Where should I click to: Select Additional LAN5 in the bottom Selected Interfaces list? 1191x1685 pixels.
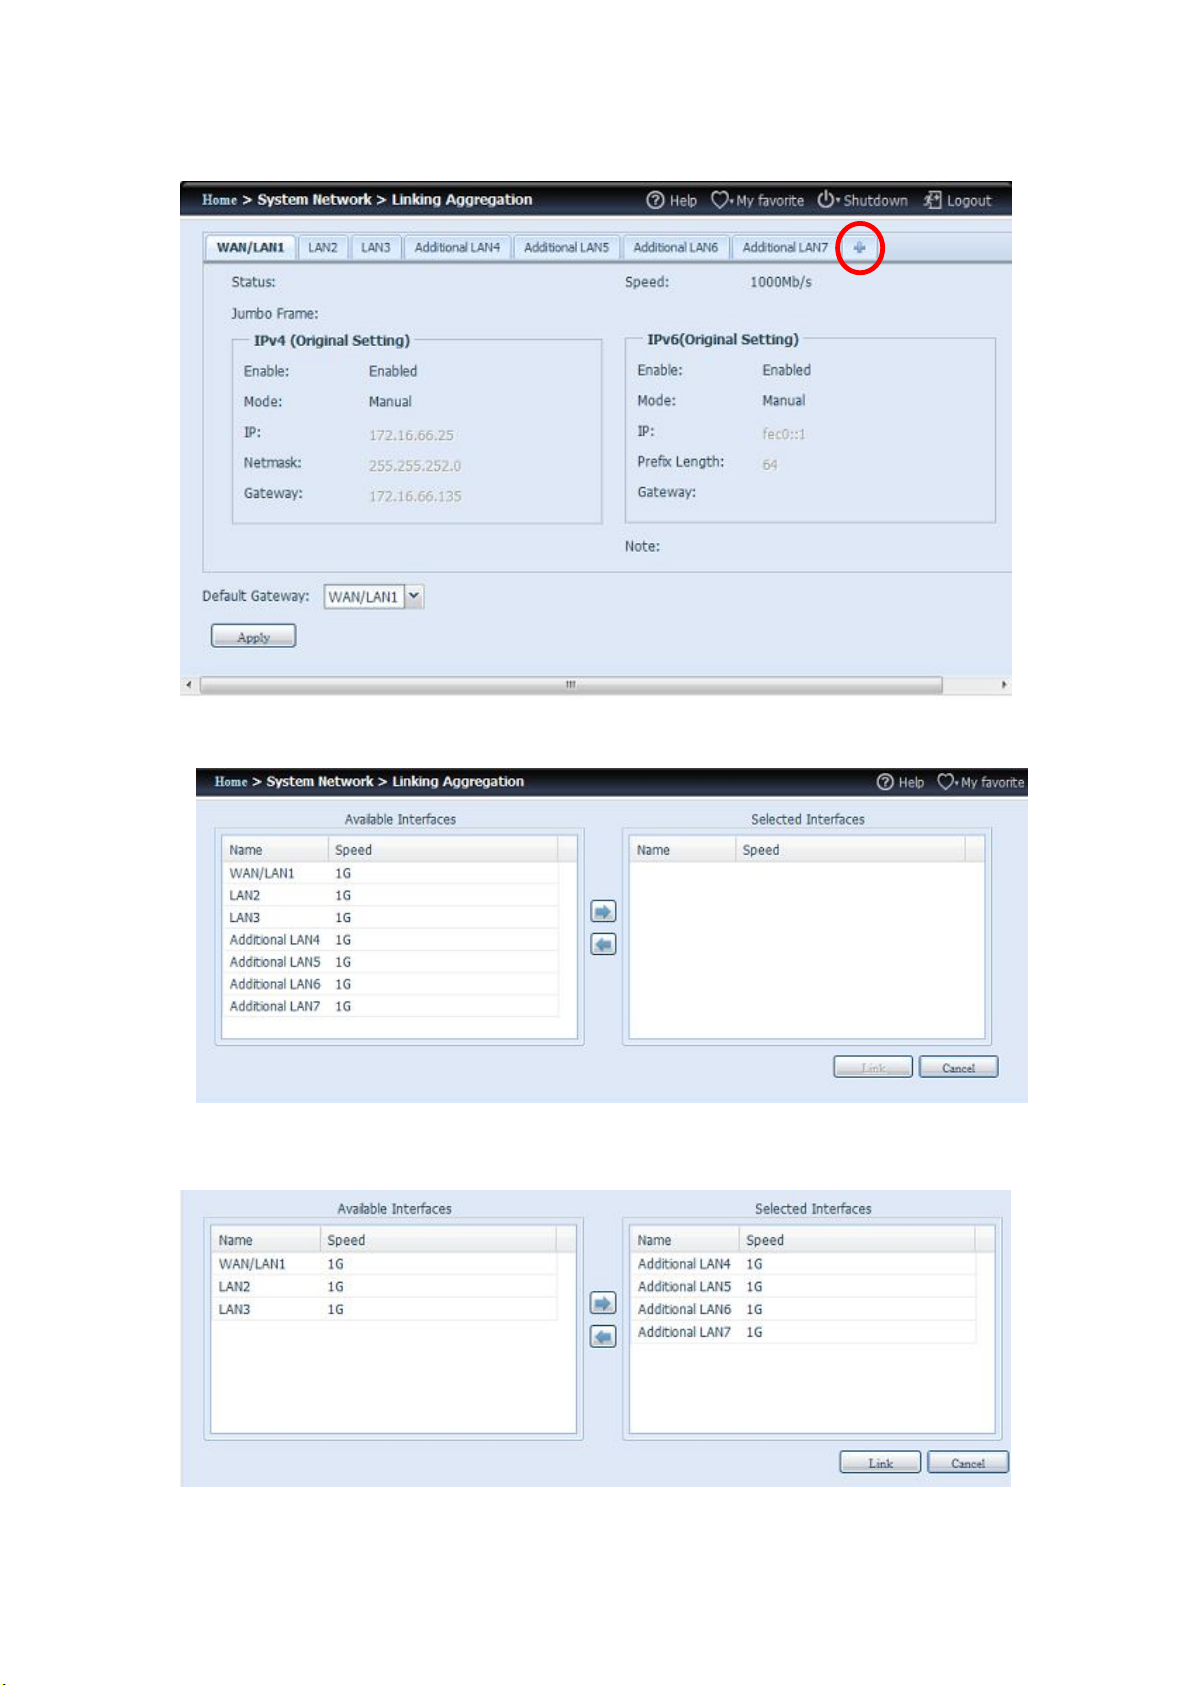click(x=803, y=1287)
